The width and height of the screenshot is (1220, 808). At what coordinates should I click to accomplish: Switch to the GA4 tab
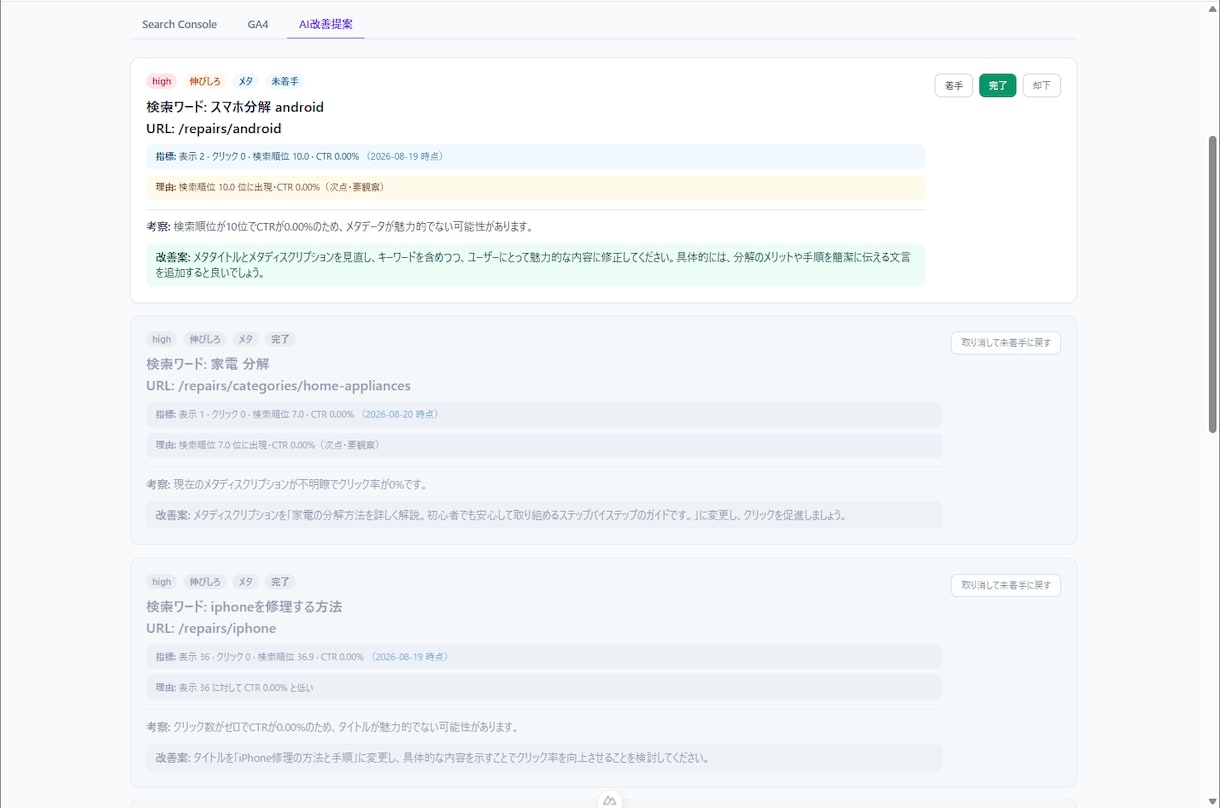point(258,24)
